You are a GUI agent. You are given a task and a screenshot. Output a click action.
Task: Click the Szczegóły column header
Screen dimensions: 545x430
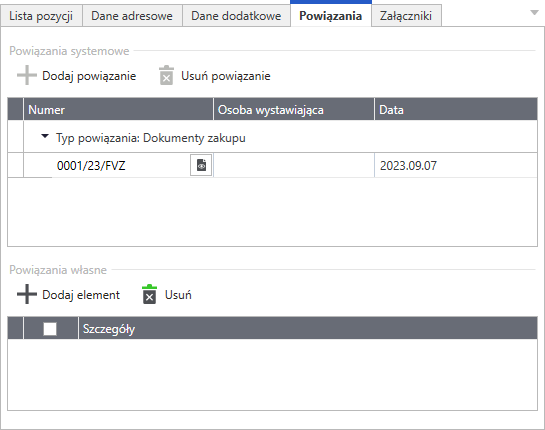tap(308, 328)
